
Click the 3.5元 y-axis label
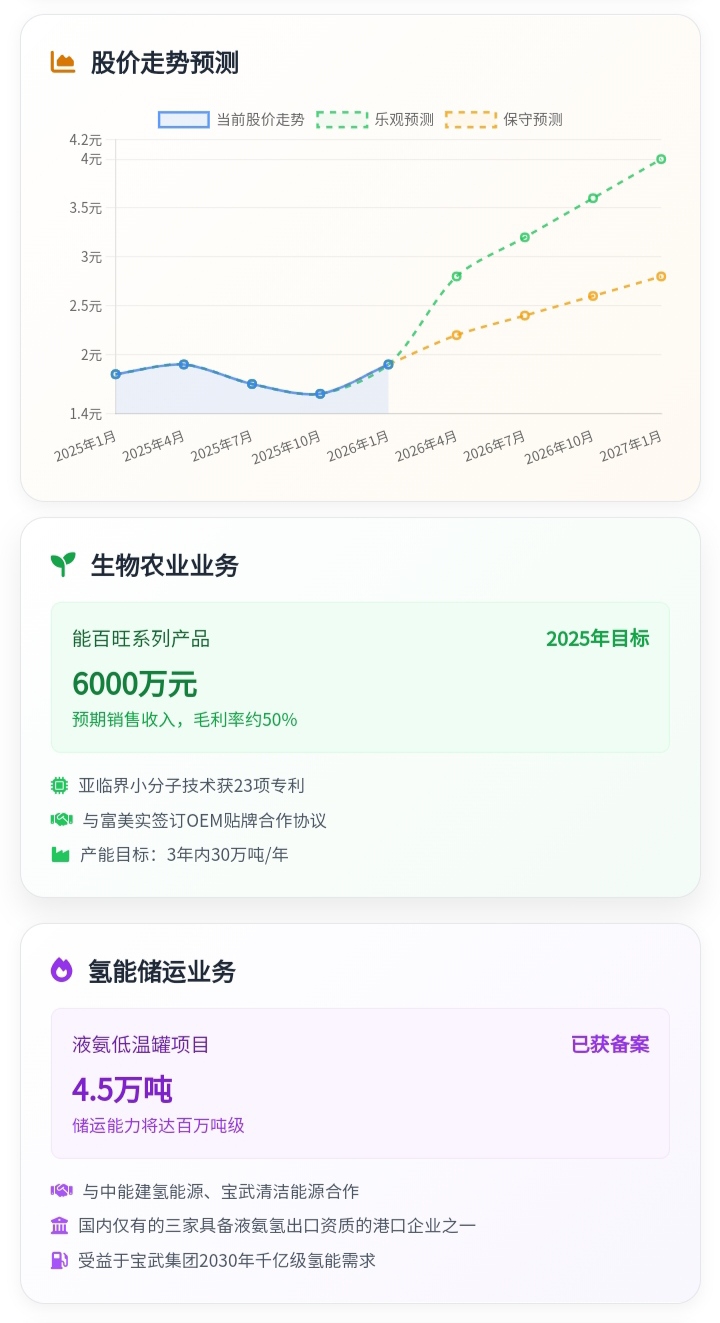coord(85,208)
